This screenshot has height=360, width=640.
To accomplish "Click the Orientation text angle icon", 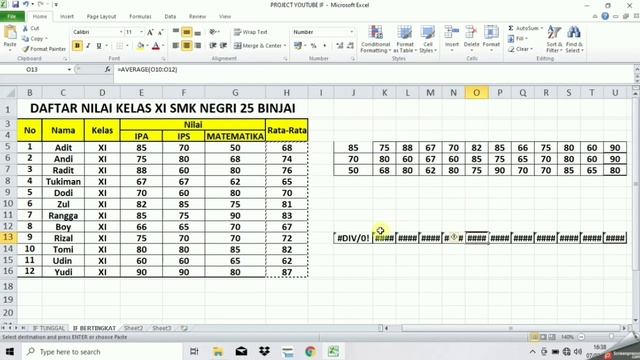I will point(214,32).
